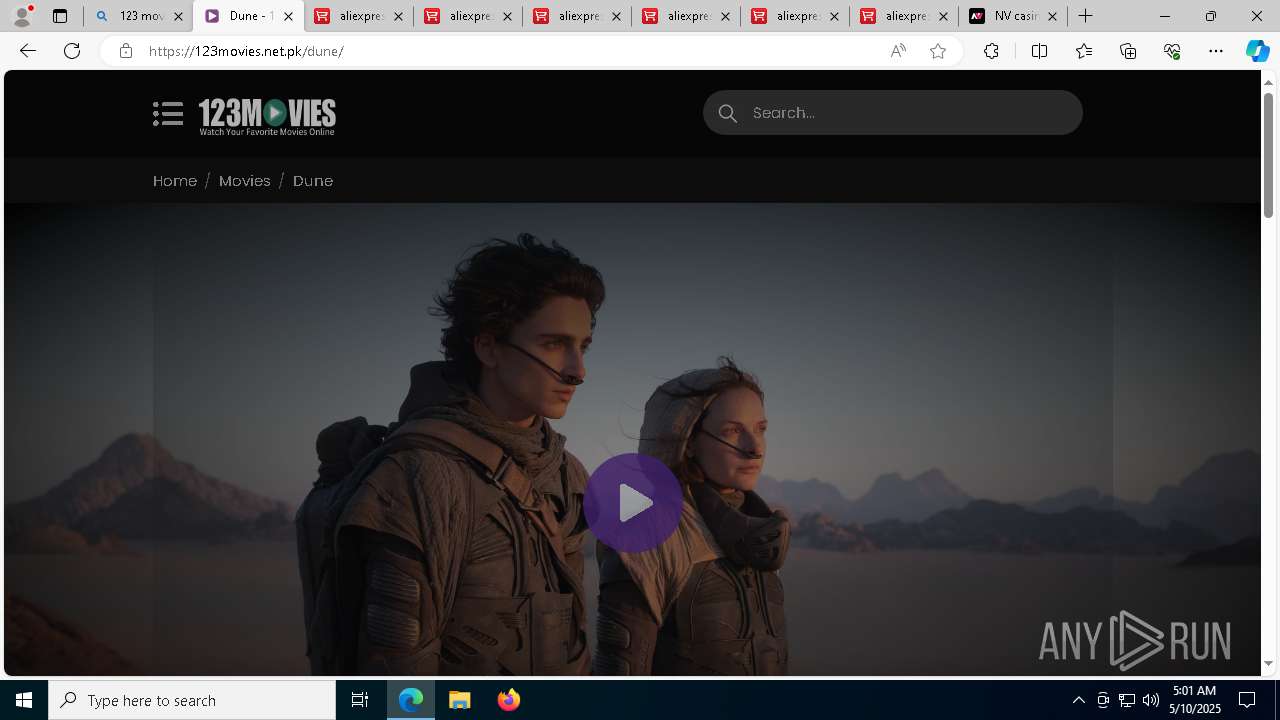Open volume control tray icon
Screen dimensions: 1280x720
coord(1151,700)
